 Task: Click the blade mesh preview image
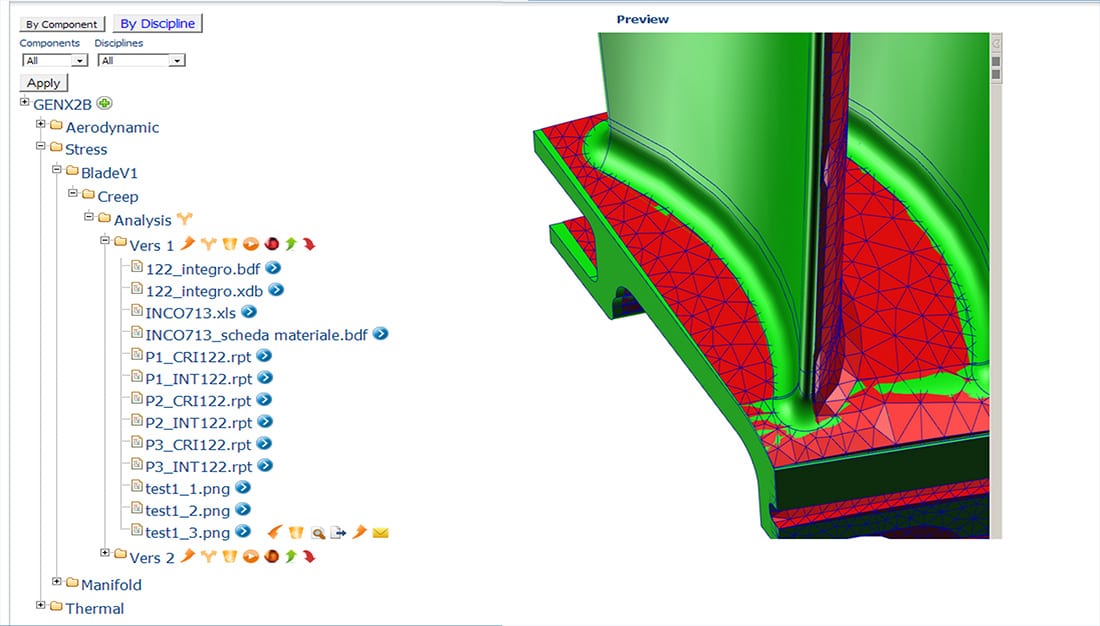pos(761,286)
